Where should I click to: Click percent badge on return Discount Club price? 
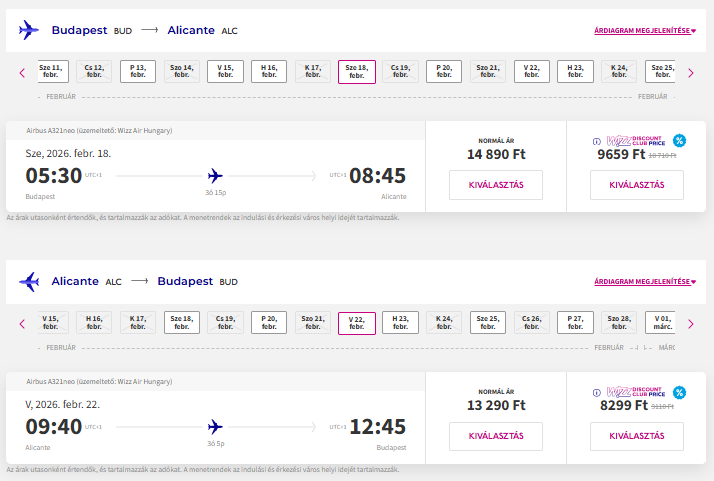[x=679, y=392]
